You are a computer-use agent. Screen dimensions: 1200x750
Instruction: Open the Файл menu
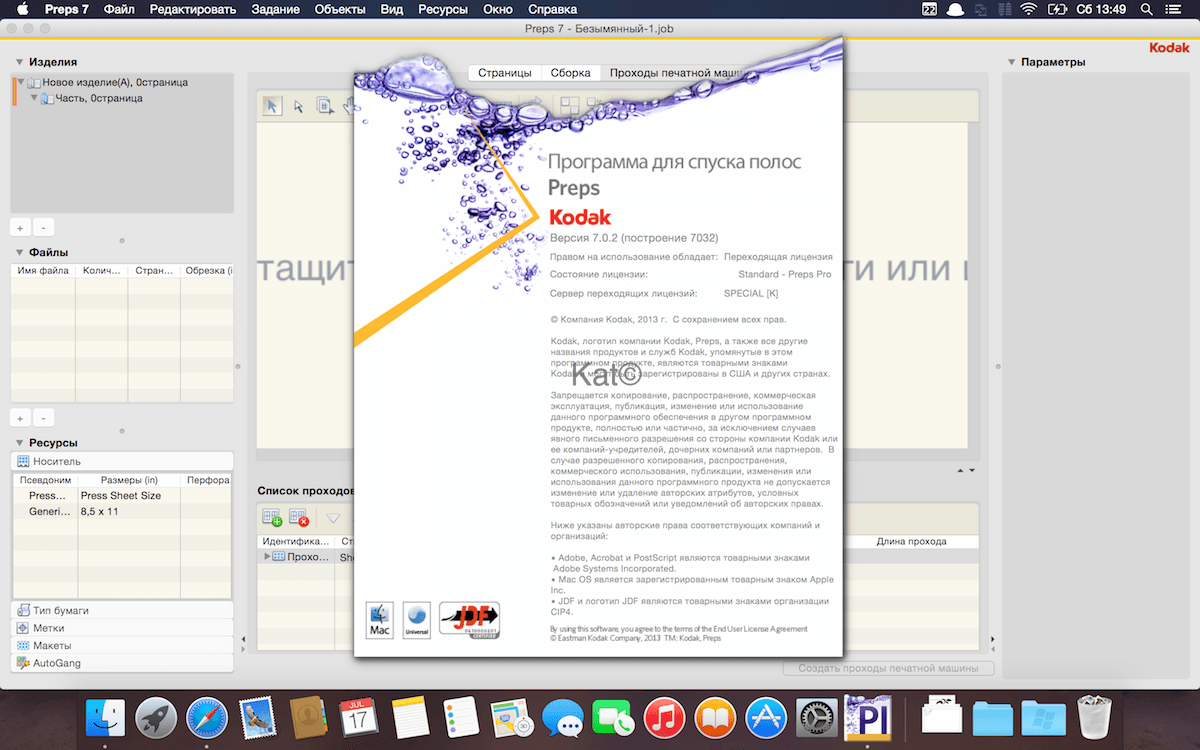(x=119, y=9)
